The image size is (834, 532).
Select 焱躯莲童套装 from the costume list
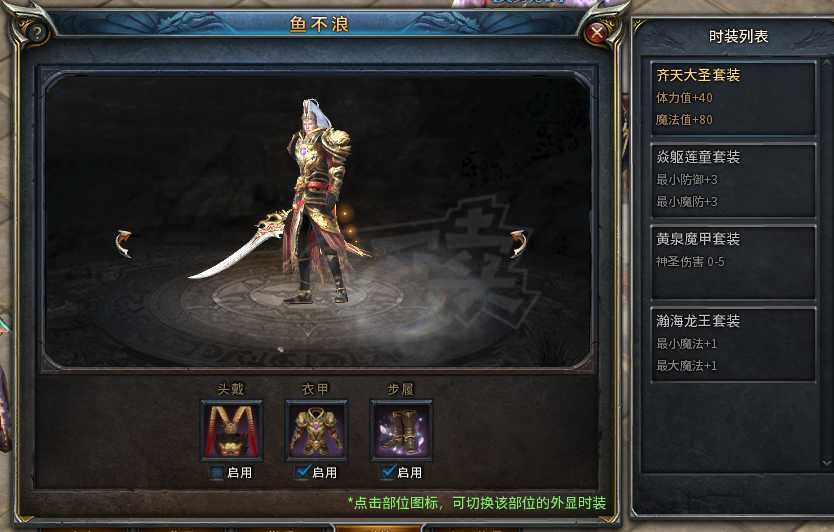click(x=733, y=180)
